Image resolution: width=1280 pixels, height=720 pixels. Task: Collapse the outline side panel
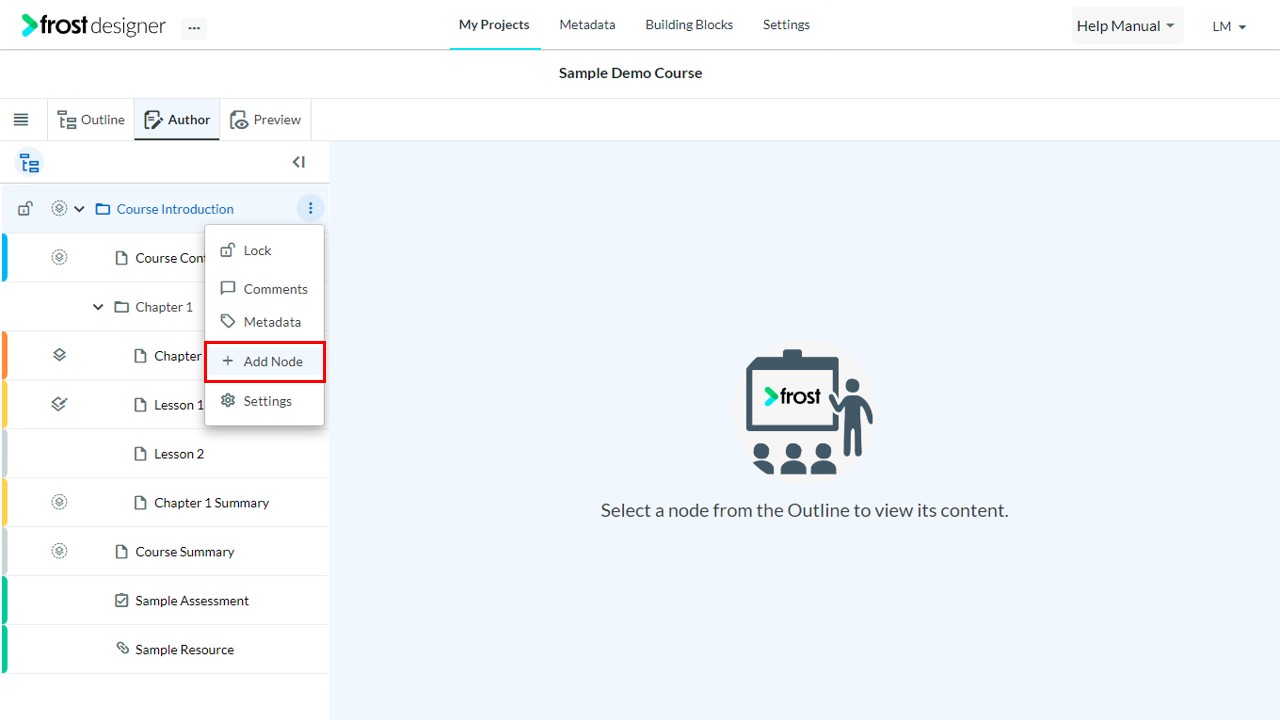298,162
